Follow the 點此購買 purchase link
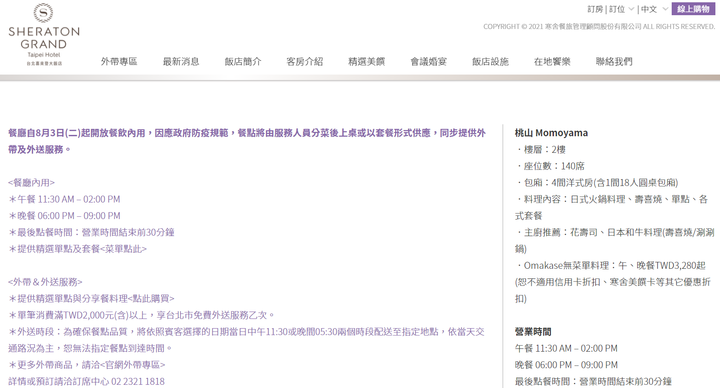Image resolution: width=720 pixels, height=388 pixels. coord(151,298)
